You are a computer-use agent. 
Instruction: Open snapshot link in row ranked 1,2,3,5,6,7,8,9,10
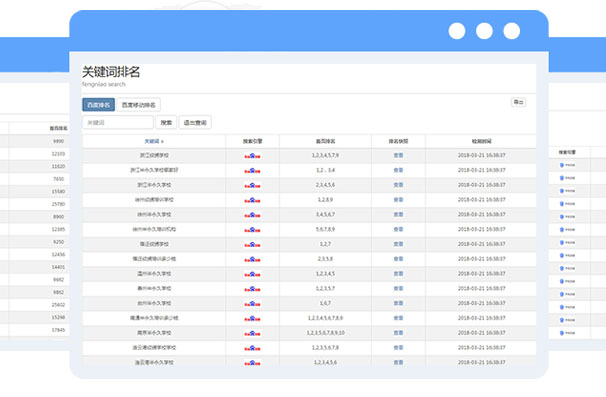[398, 333]
